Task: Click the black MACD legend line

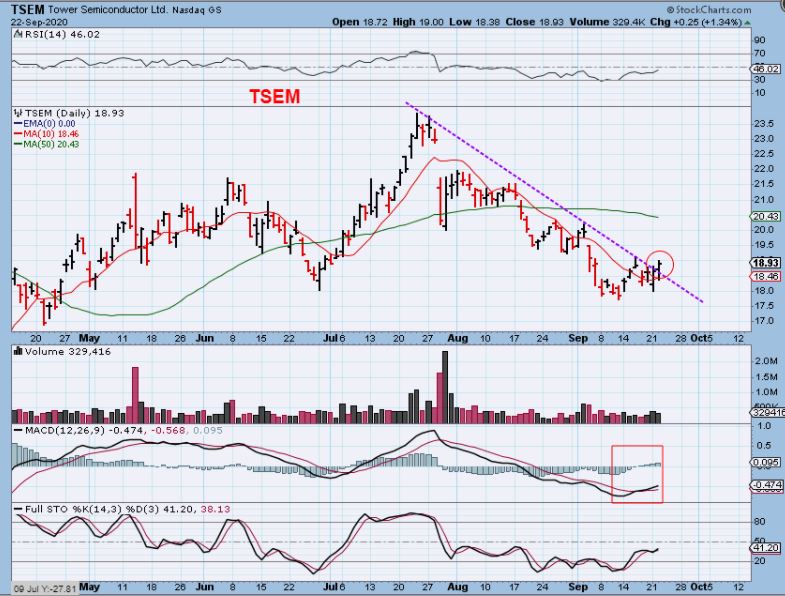Action: [19, 430]
